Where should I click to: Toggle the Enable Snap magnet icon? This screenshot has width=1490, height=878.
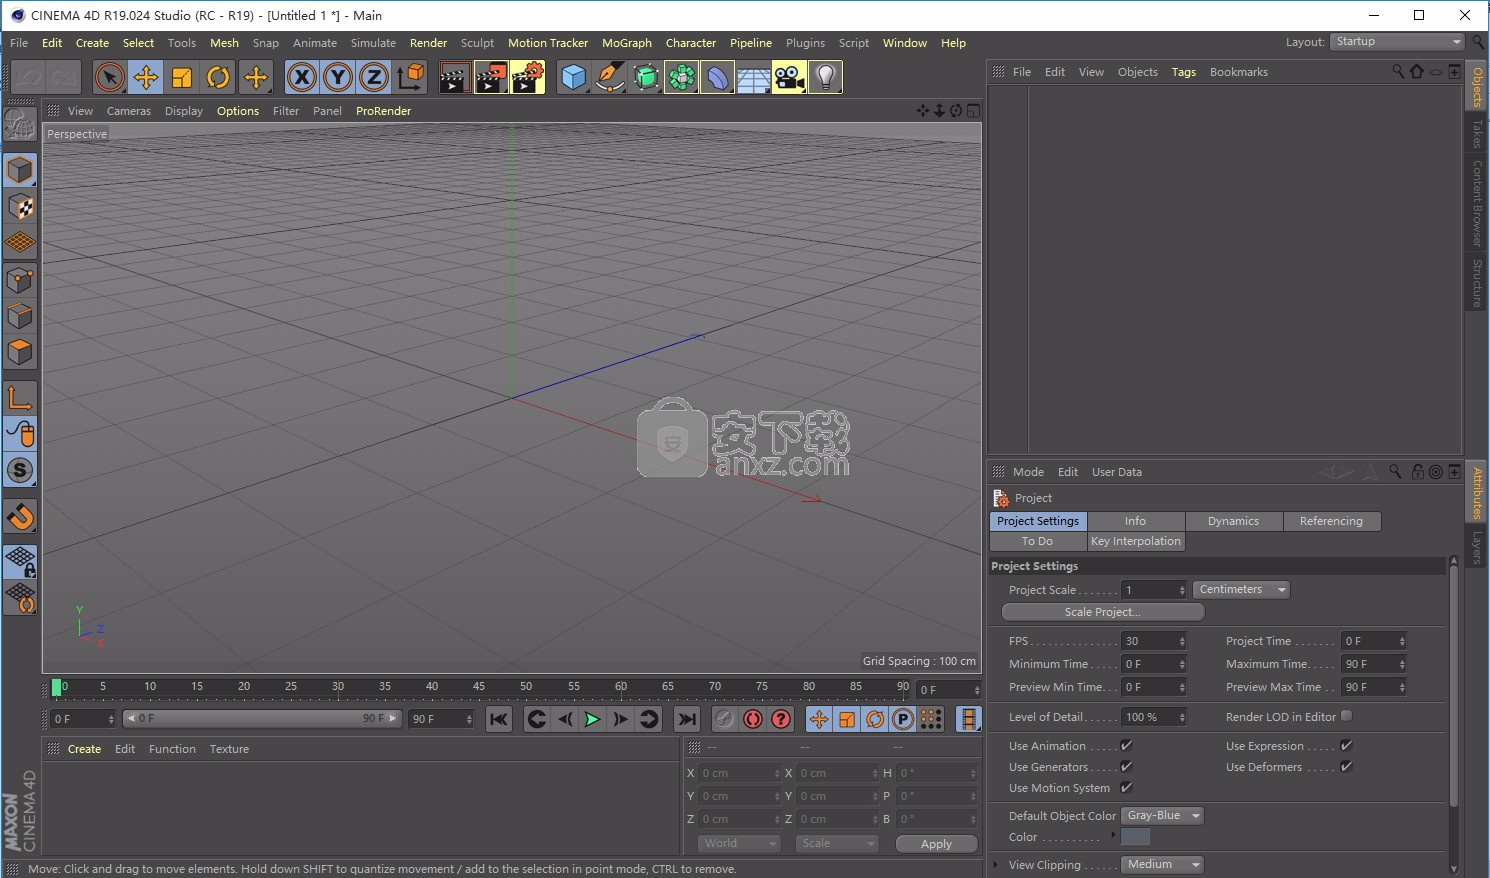pos(20,517)
